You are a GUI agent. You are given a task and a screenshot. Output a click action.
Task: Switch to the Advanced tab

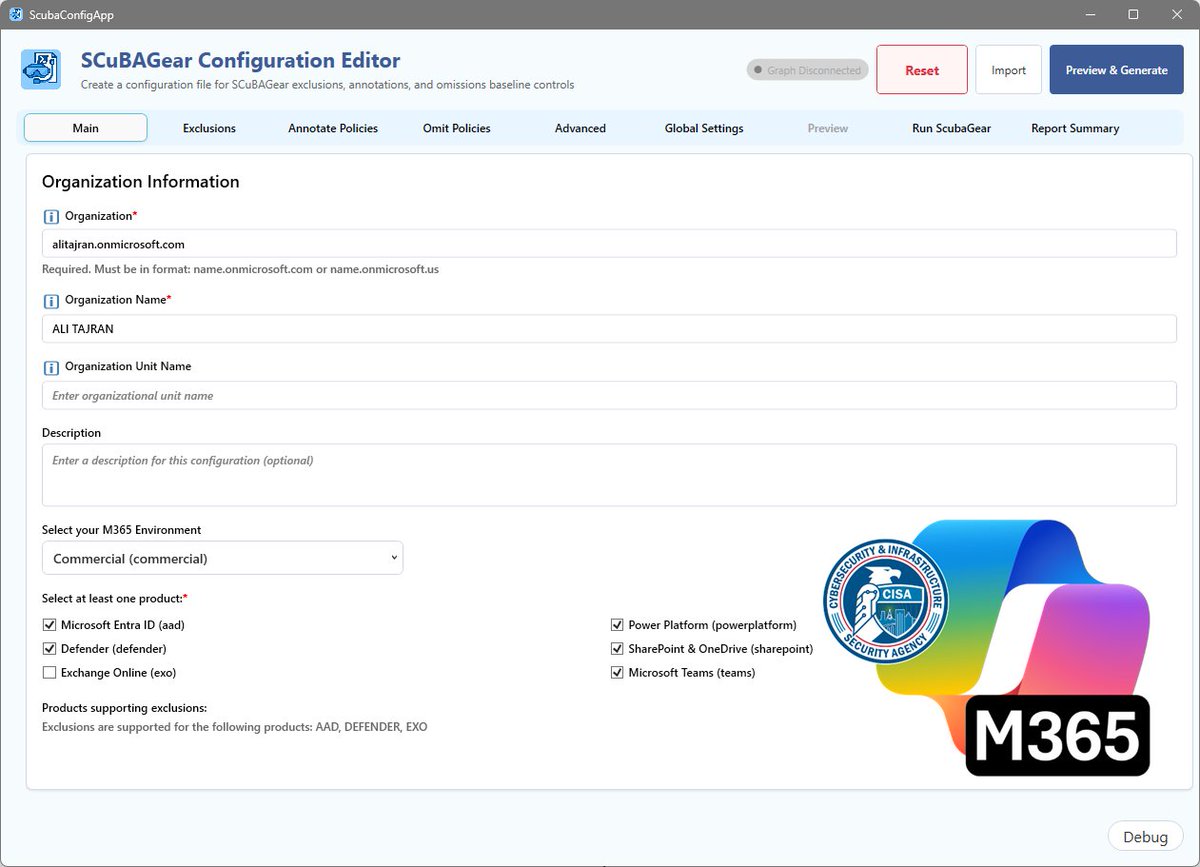(x=580, y=128)
